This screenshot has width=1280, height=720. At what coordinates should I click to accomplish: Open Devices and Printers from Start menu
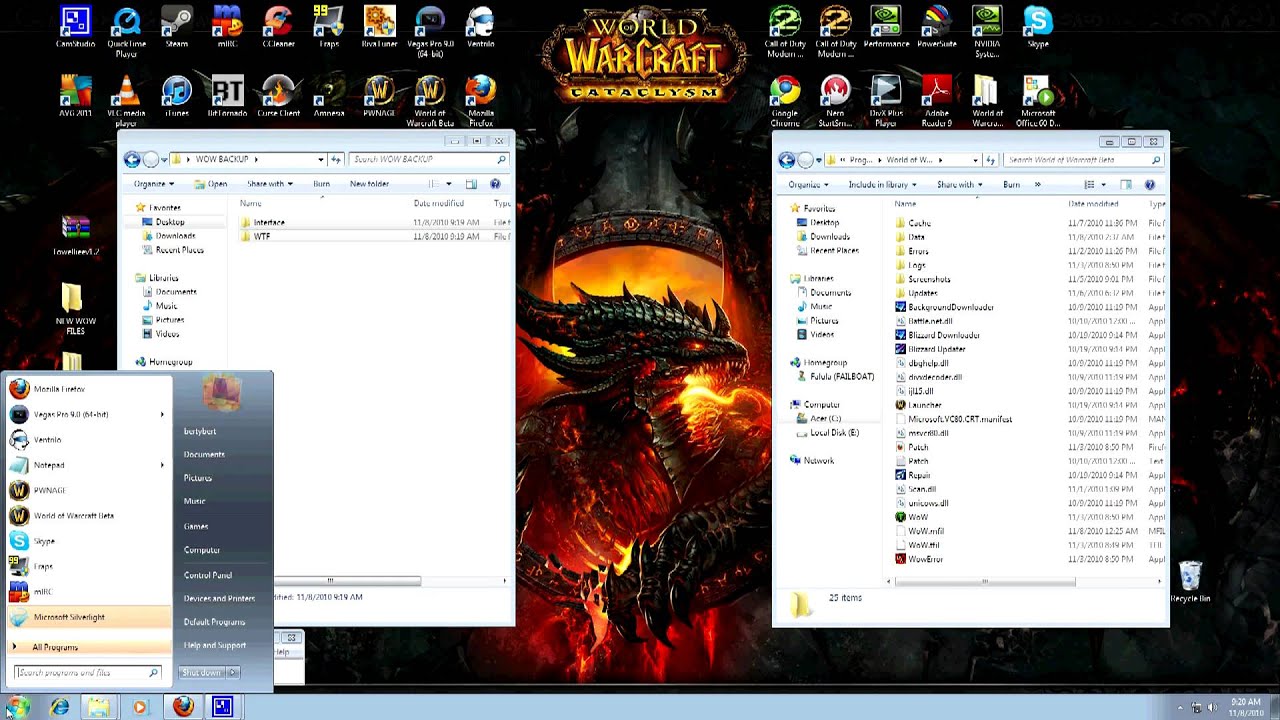pos(219,598)
